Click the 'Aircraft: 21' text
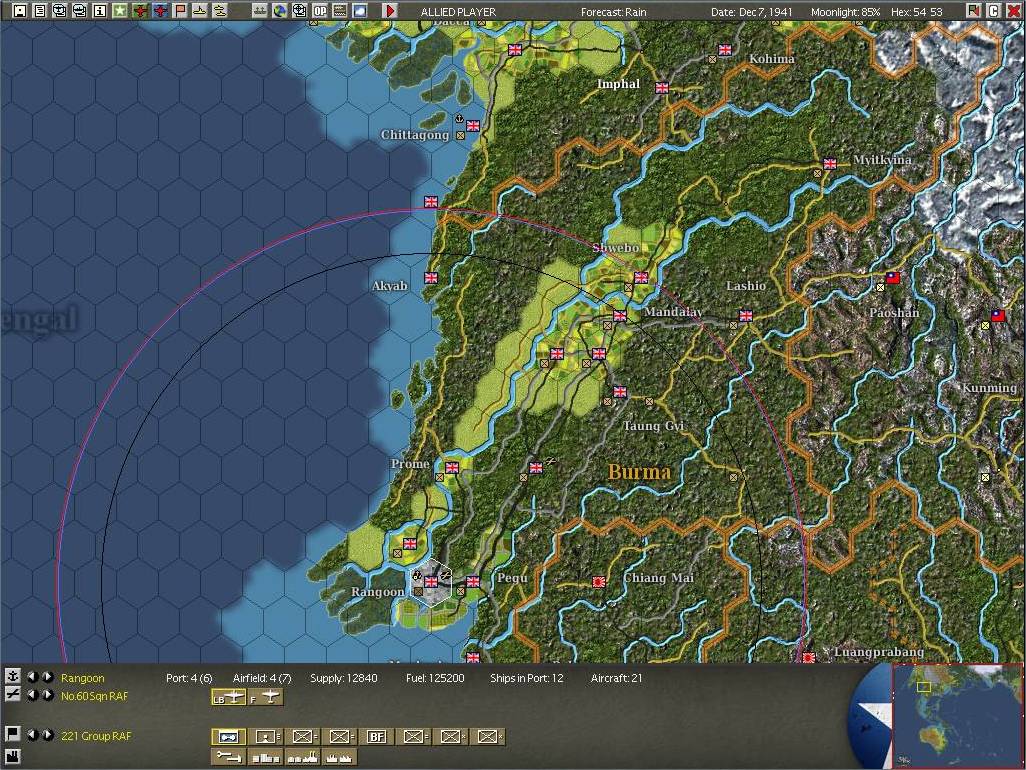Image resolution: width=1026 pixels, height=770 pixels. click(616, 678)
